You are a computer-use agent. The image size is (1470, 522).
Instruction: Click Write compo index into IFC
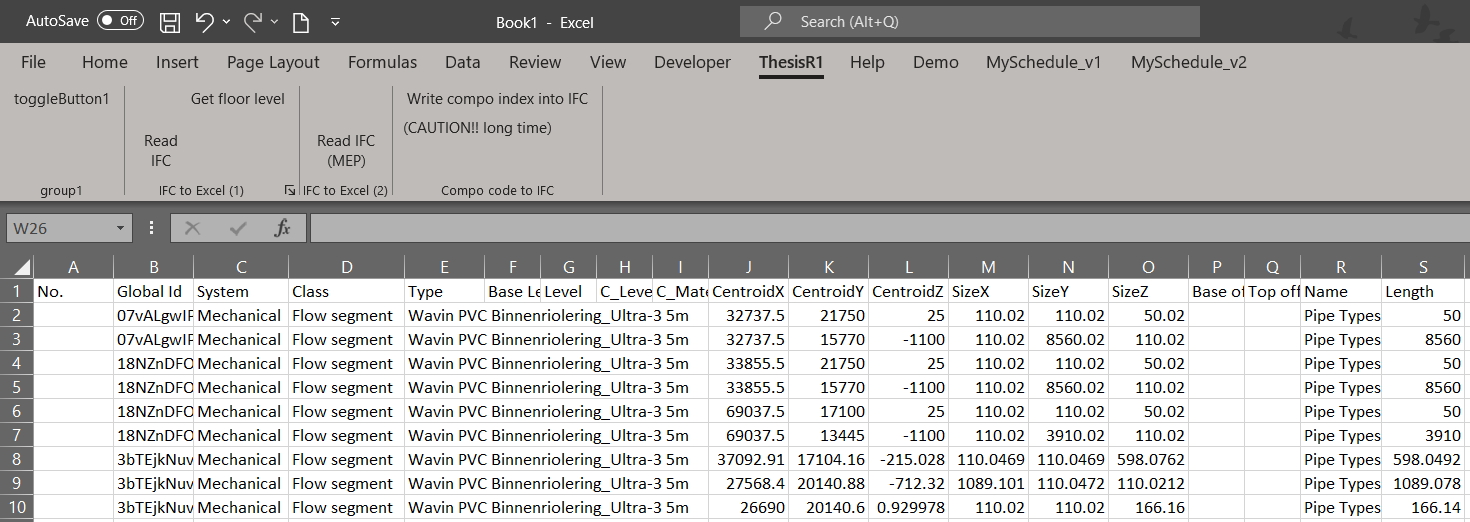pos(497,98)
